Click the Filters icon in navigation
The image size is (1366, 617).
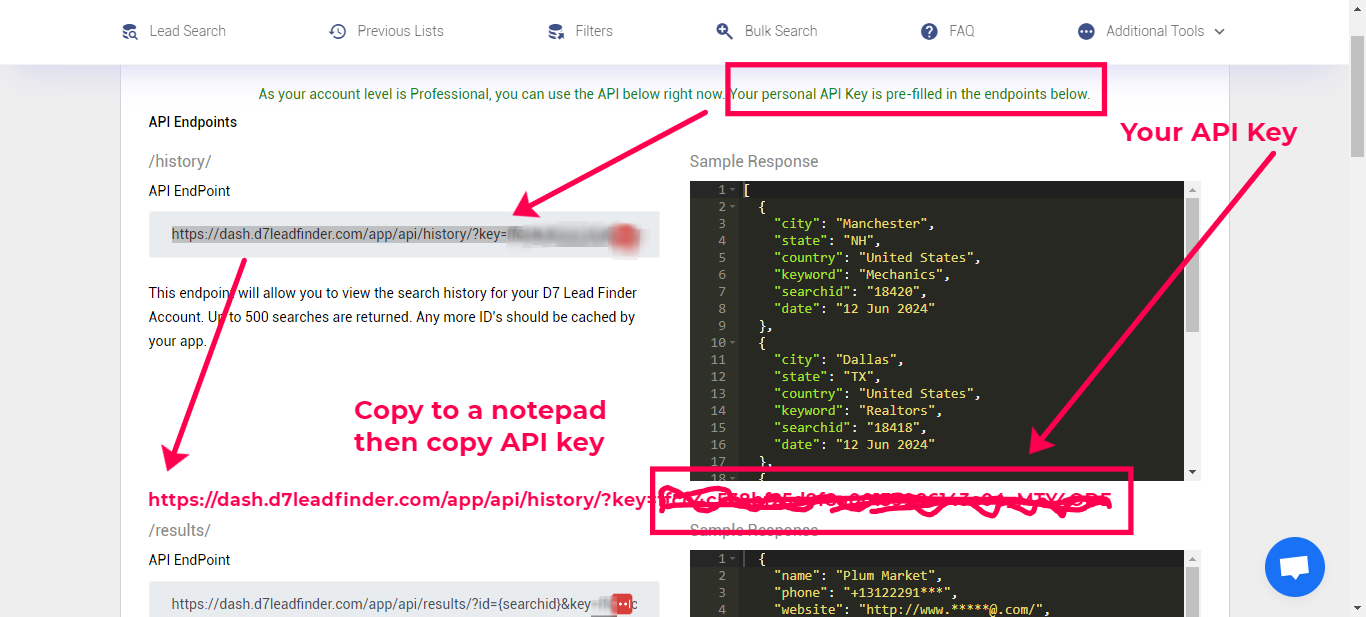(556, 31)
